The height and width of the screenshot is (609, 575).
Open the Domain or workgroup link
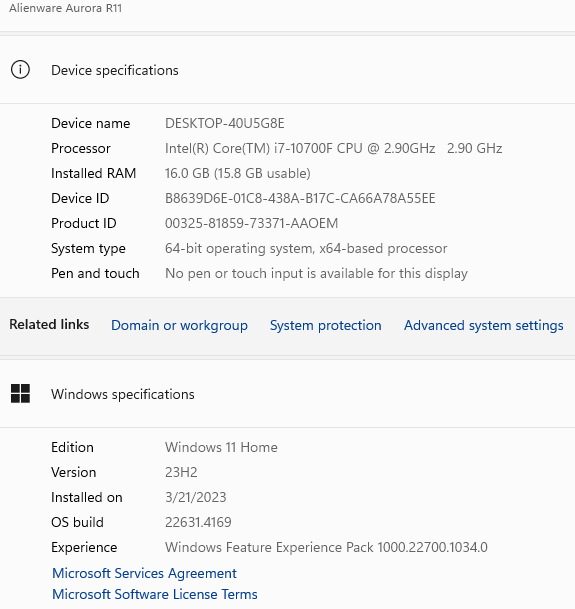pos(179,325)
